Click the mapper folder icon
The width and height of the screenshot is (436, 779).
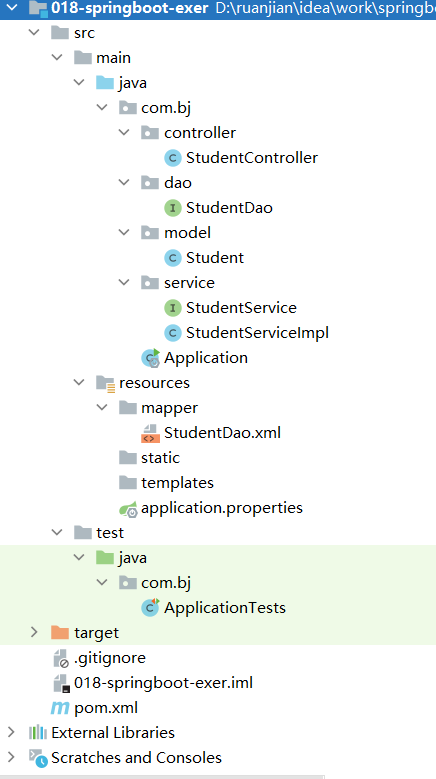click(128, 408)
